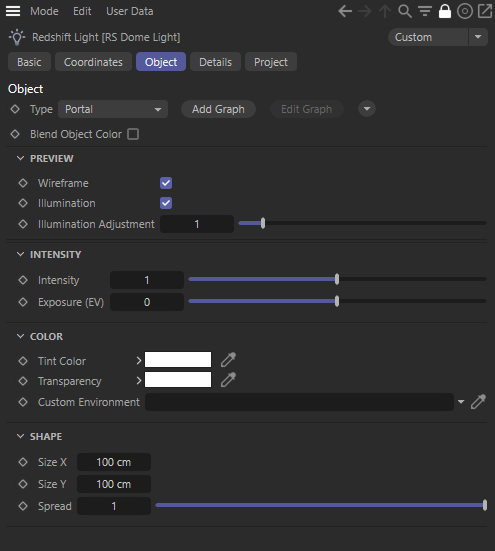Open the Custom layout dropdown

click(438, 37)
